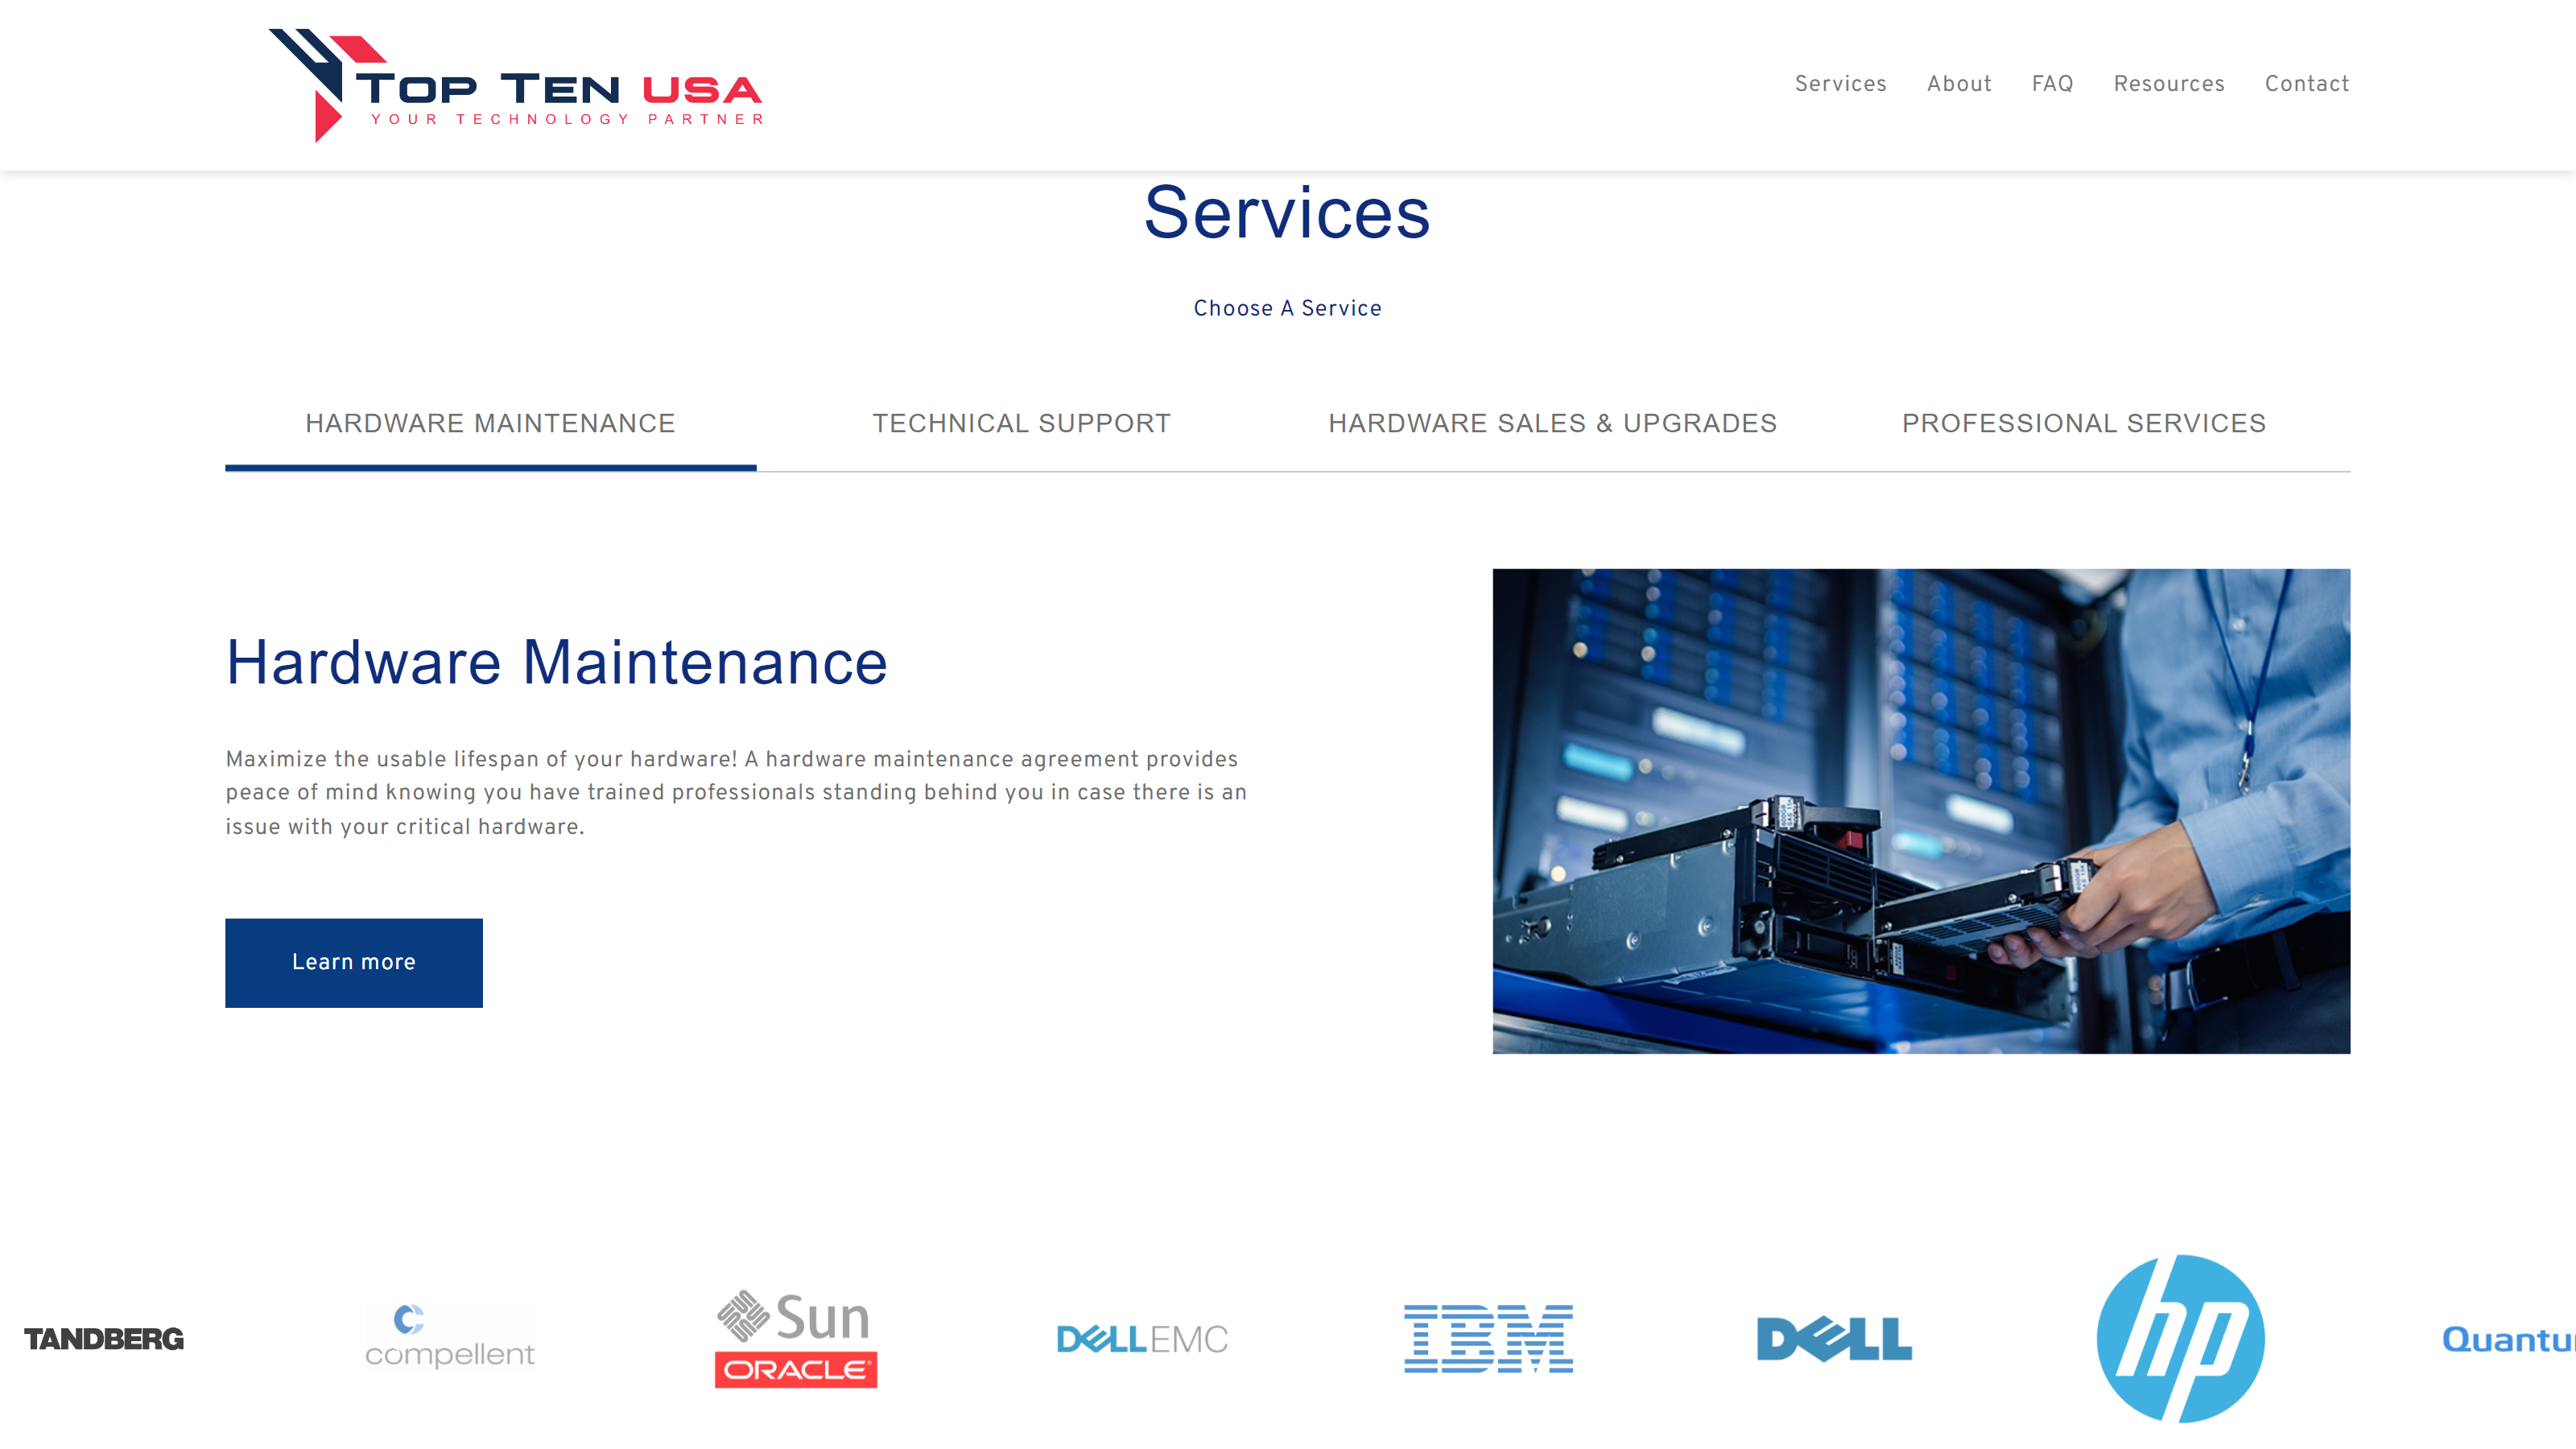
Task: Click the Quantum logo
Action: (2509, 1339)
